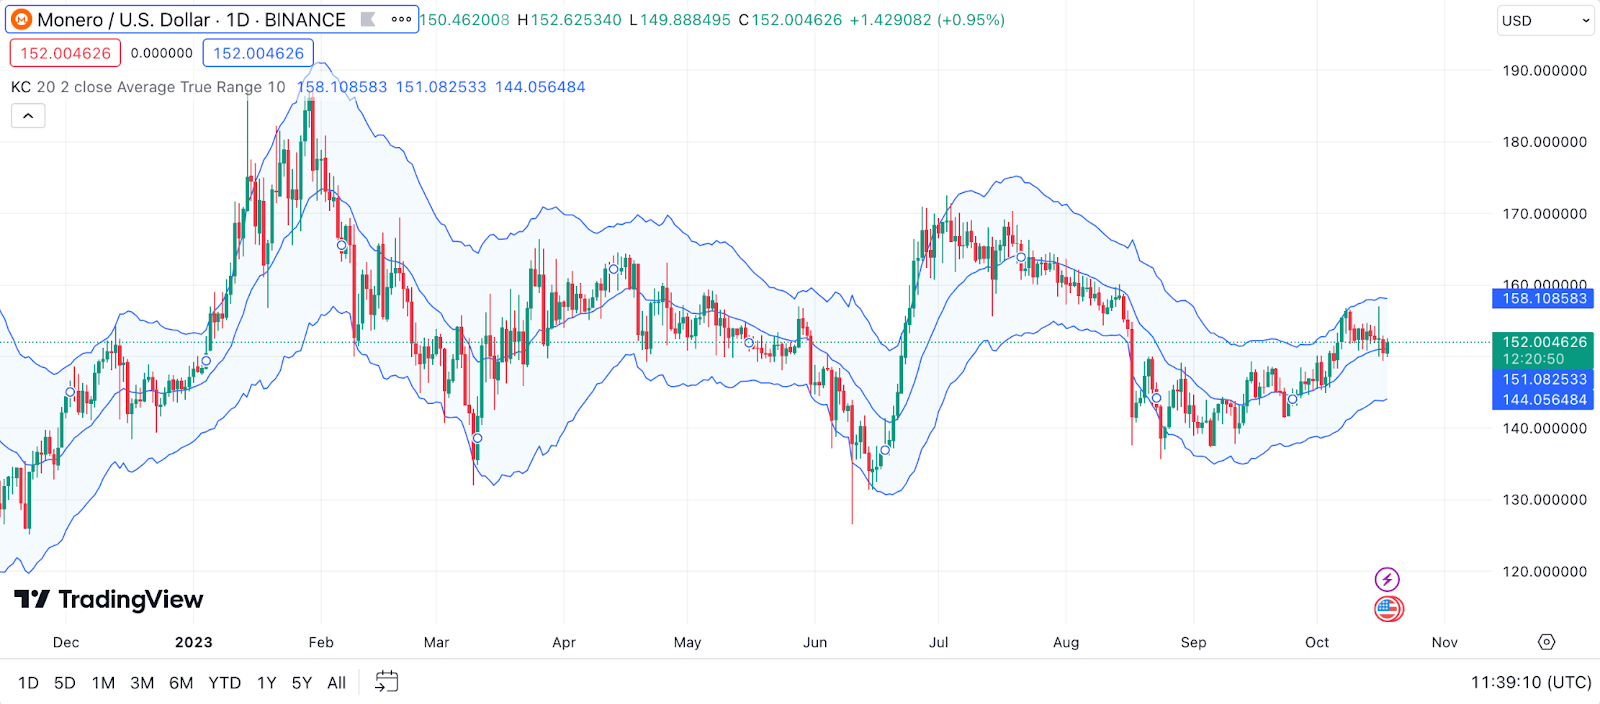
Task: Open the go-to-date calendar icon
Action: 386,682
